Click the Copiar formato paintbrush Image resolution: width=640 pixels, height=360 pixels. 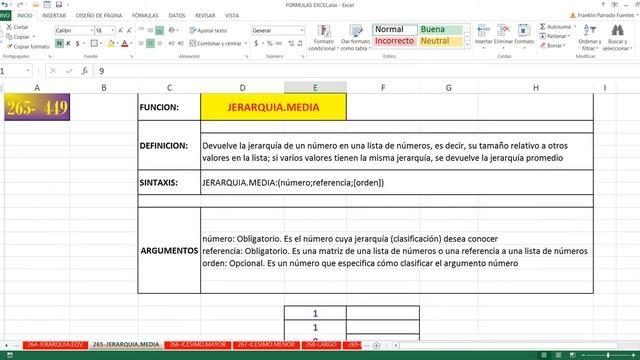[28, 47]
